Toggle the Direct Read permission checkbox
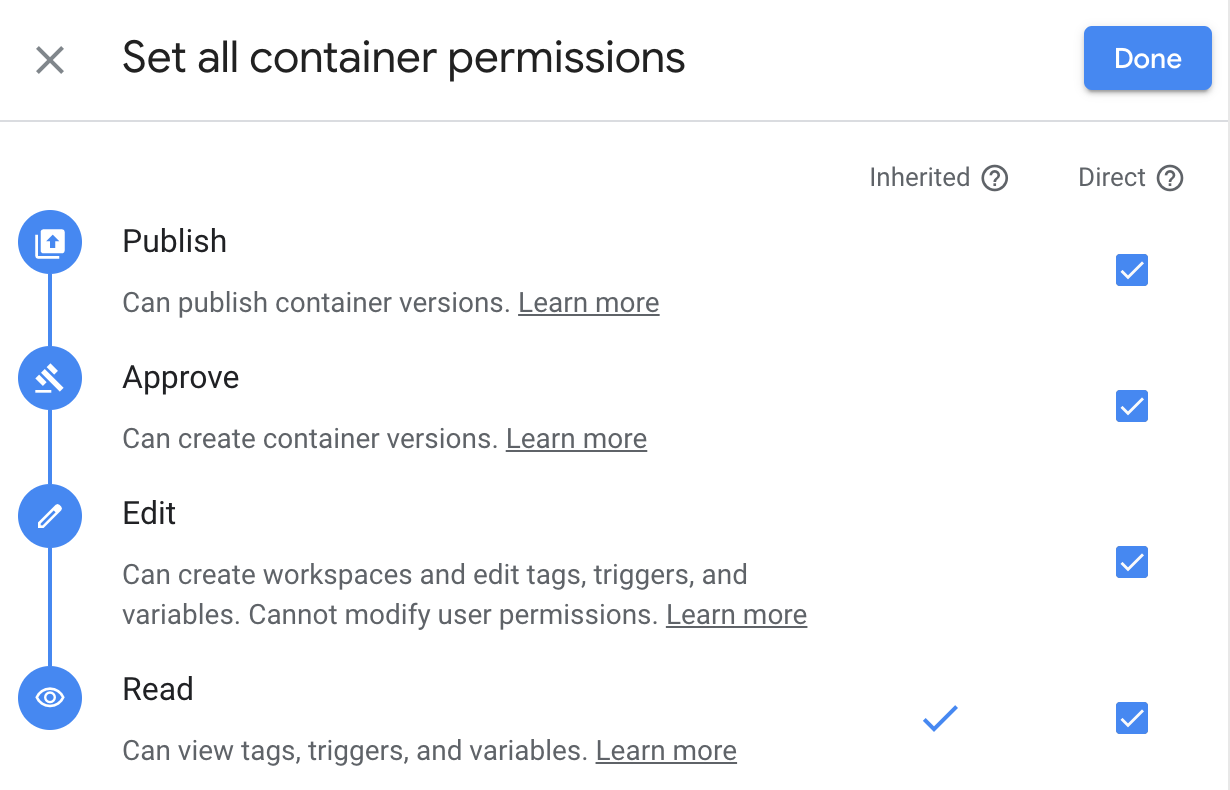 tap(1131, 718)
